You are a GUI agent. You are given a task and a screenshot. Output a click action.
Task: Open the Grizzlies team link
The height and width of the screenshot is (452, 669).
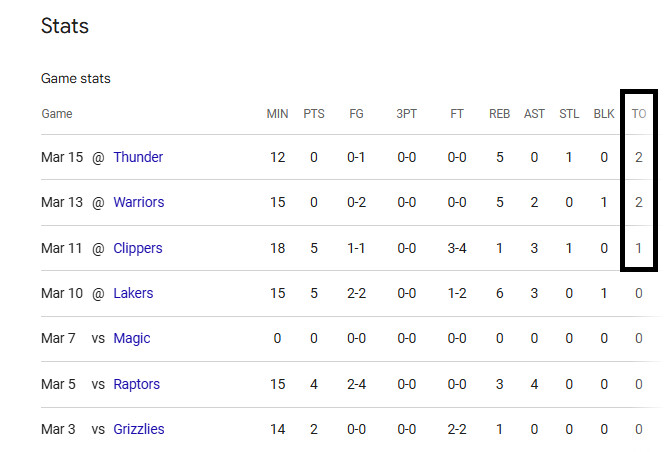coord(139,429)
